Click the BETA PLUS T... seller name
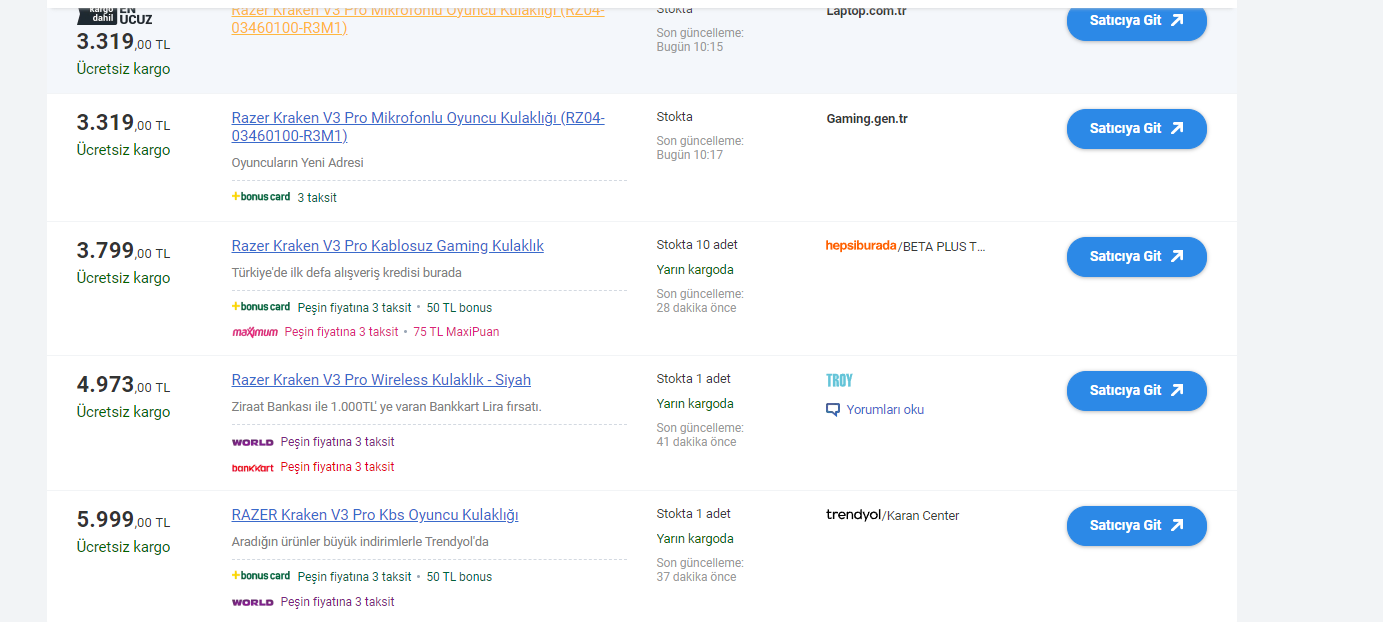Image resolution: width=1383 pixels, height=622 pixels. tap(944, 246)
